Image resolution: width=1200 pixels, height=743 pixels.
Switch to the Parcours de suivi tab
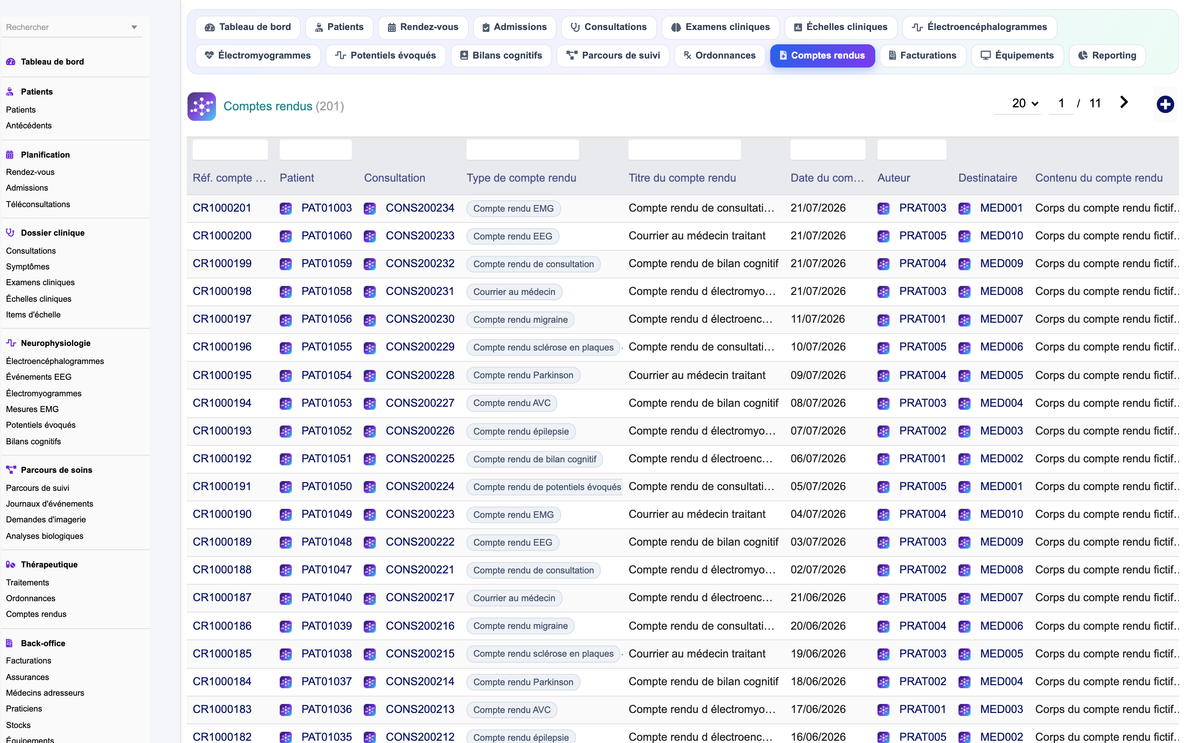click(613, 56)
